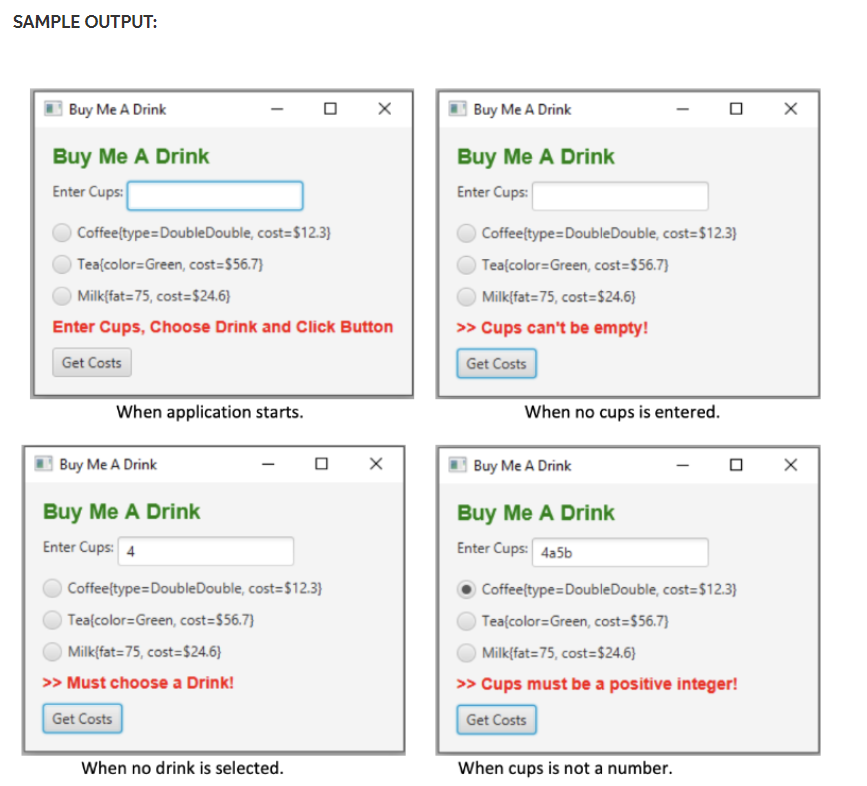Click app icon in 'positive integer' error window

pyautogui.click(x=457, y=465)
